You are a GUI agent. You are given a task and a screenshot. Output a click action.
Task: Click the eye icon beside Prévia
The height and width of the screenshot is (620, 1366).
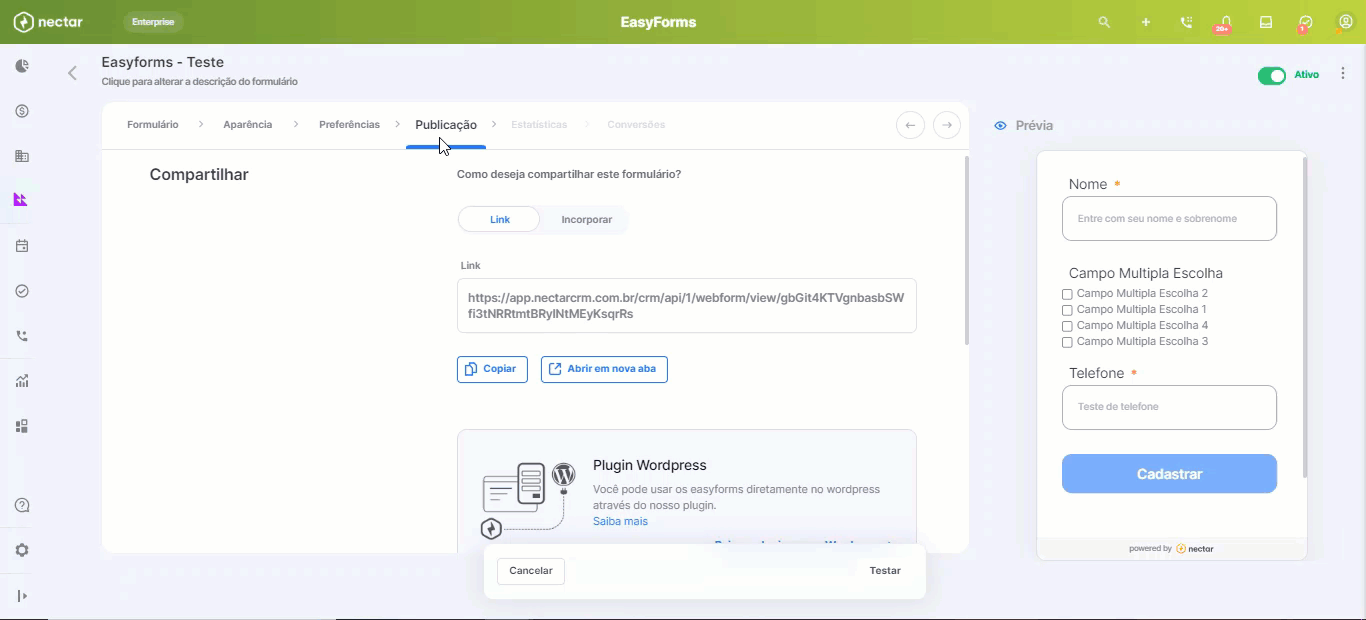tap(1000, 125)
